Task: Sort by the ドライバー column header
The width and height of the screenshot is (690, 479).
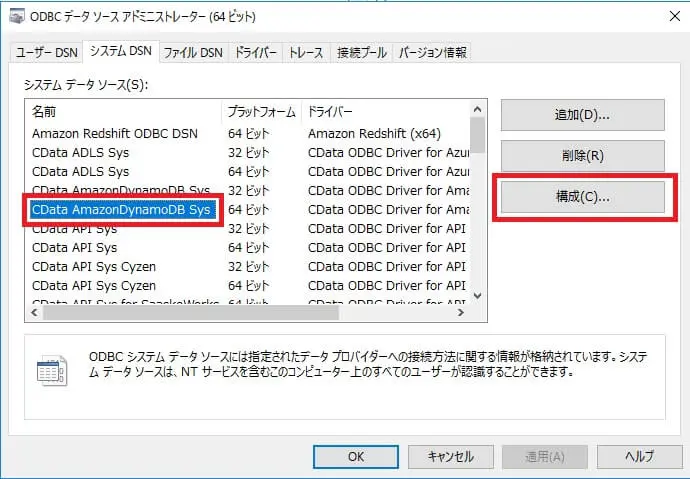Action: (386, 112)
